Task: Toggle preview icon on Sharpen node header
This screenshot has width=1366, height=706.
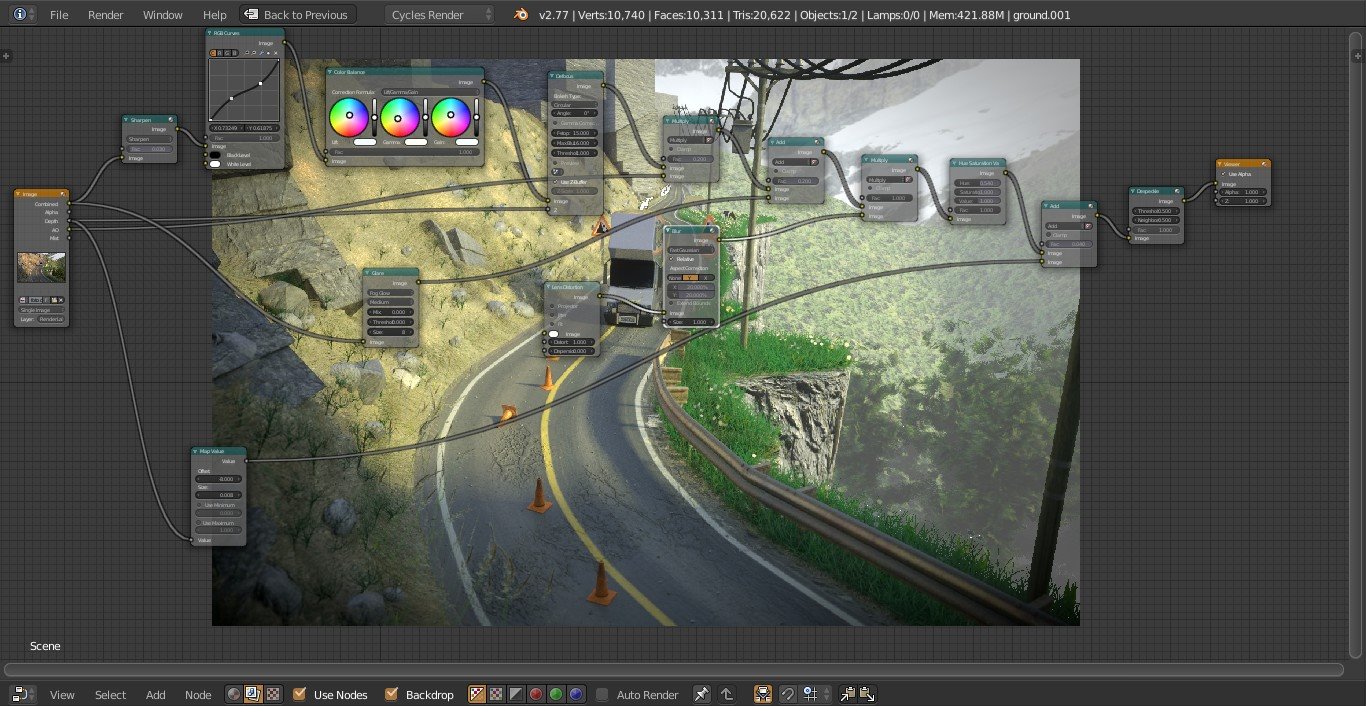Action: tap(171, 119)
